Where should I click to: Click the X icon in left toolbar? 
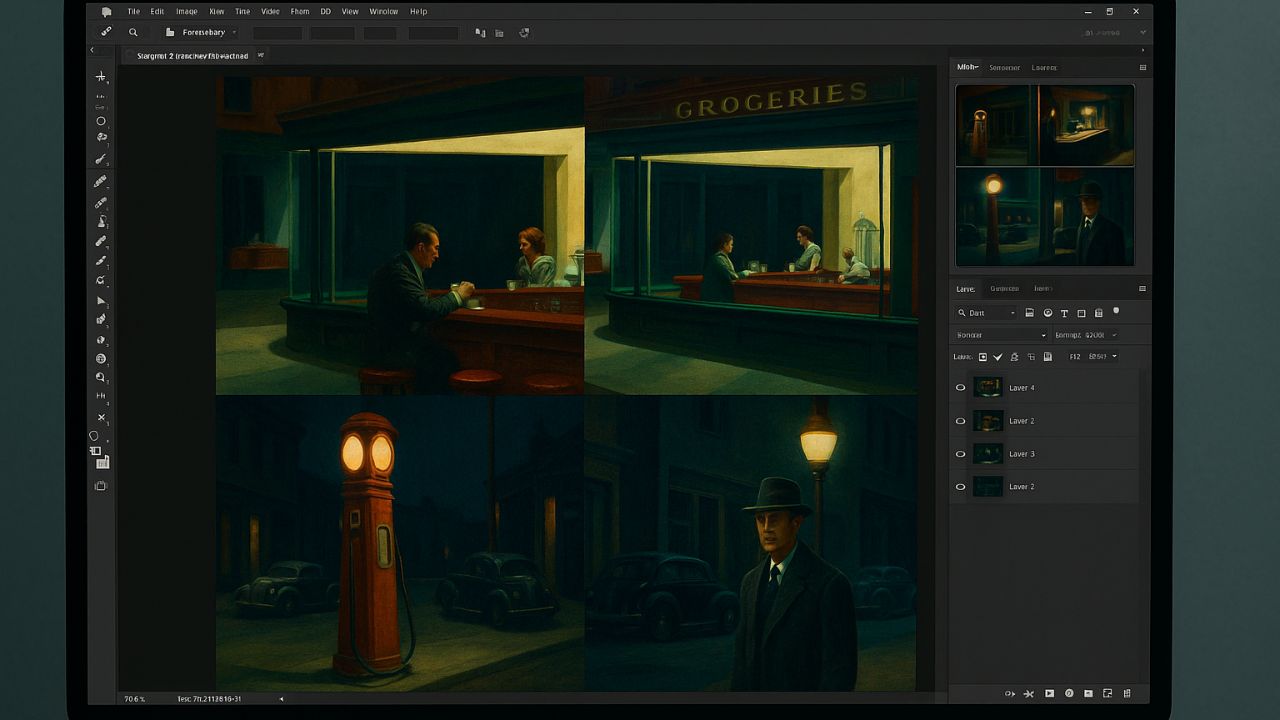(100, 418)
